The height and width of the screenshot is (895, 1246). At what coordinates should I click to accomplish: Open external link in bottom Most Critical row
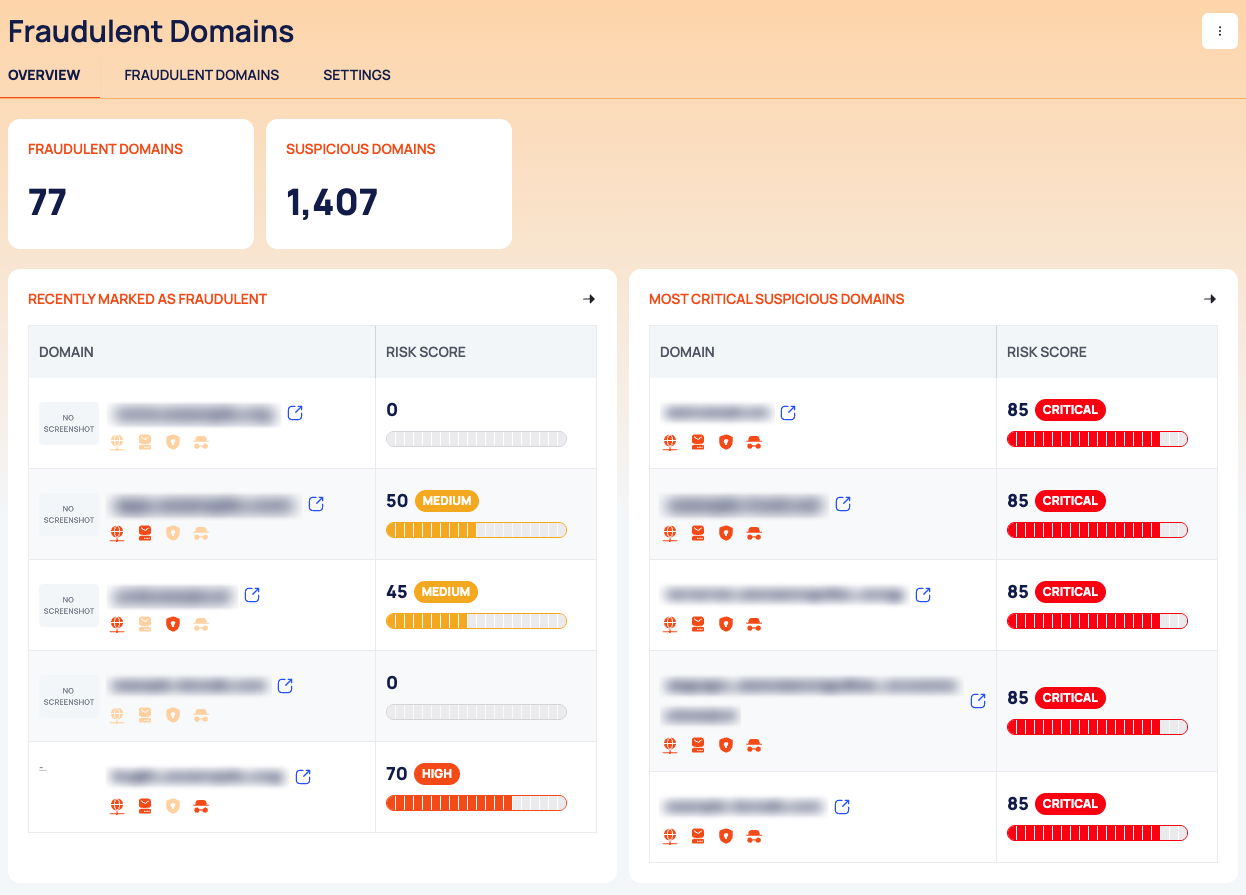(x=842, y=807)
